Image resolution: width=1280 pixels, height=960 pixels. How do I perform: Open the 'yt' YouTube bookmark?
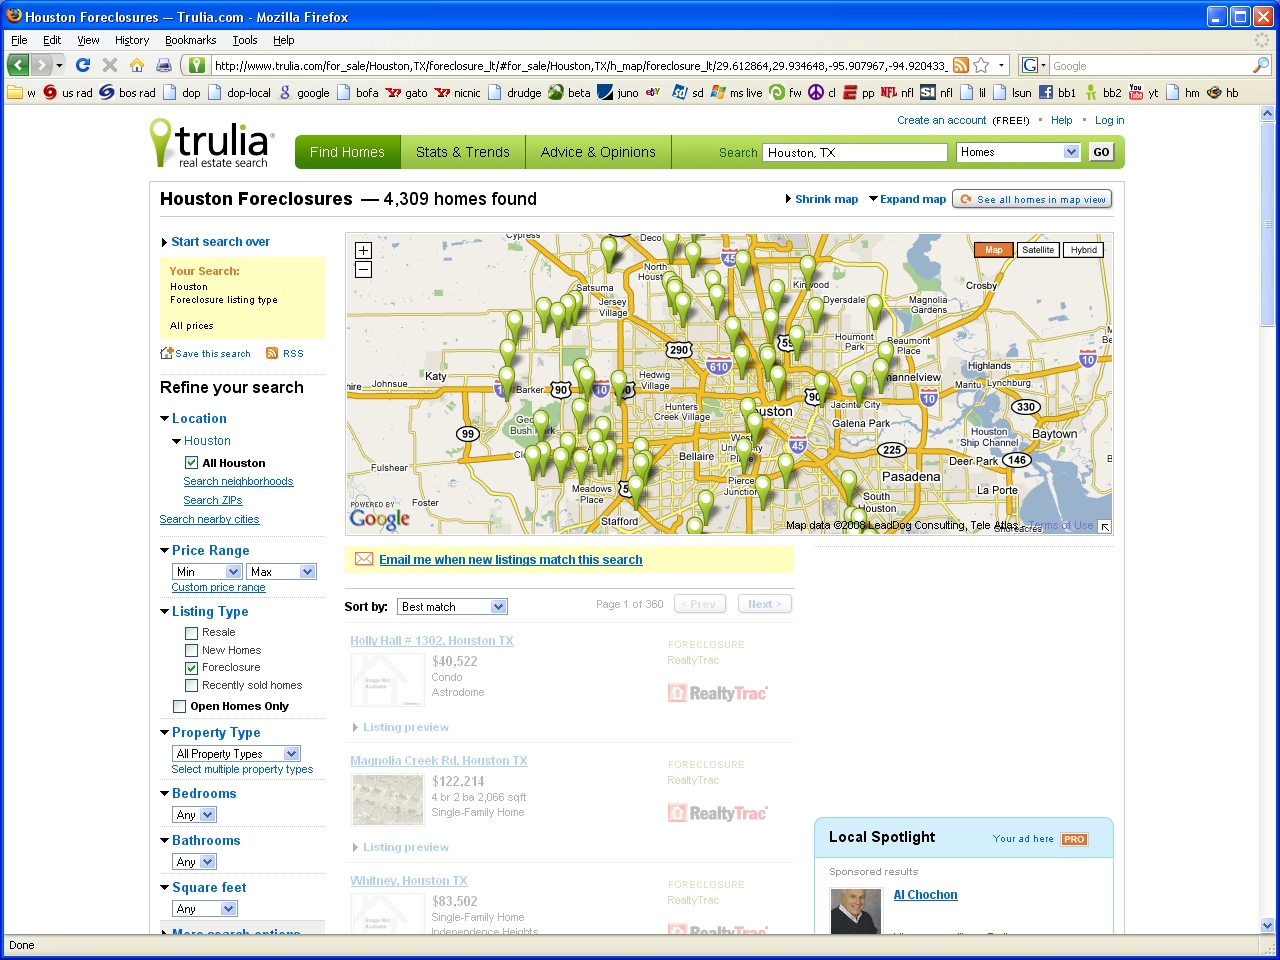click(1144, 92)
